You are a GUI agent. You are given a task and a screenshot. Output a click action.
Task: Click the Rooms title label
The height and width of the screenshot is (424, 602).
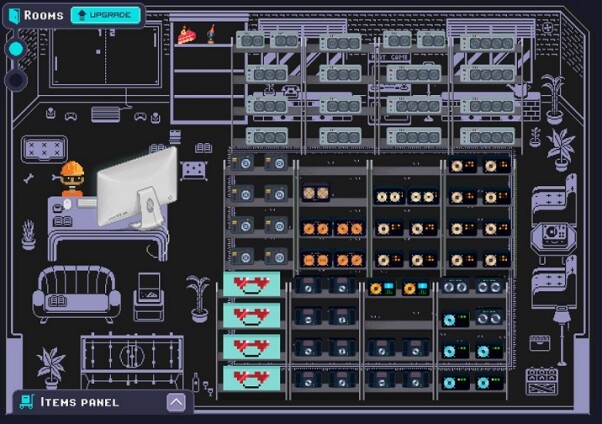(43, 15)
